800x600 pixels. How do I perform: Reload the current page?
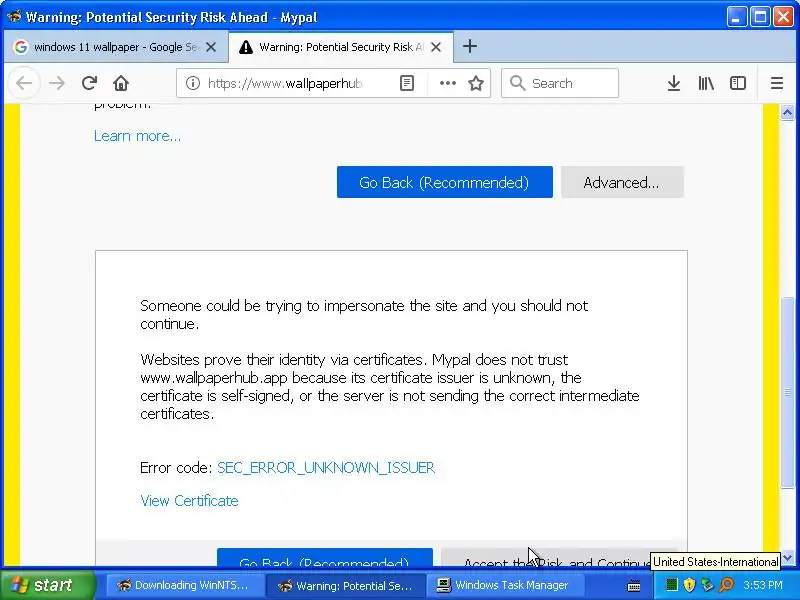[x=89, y=83]
